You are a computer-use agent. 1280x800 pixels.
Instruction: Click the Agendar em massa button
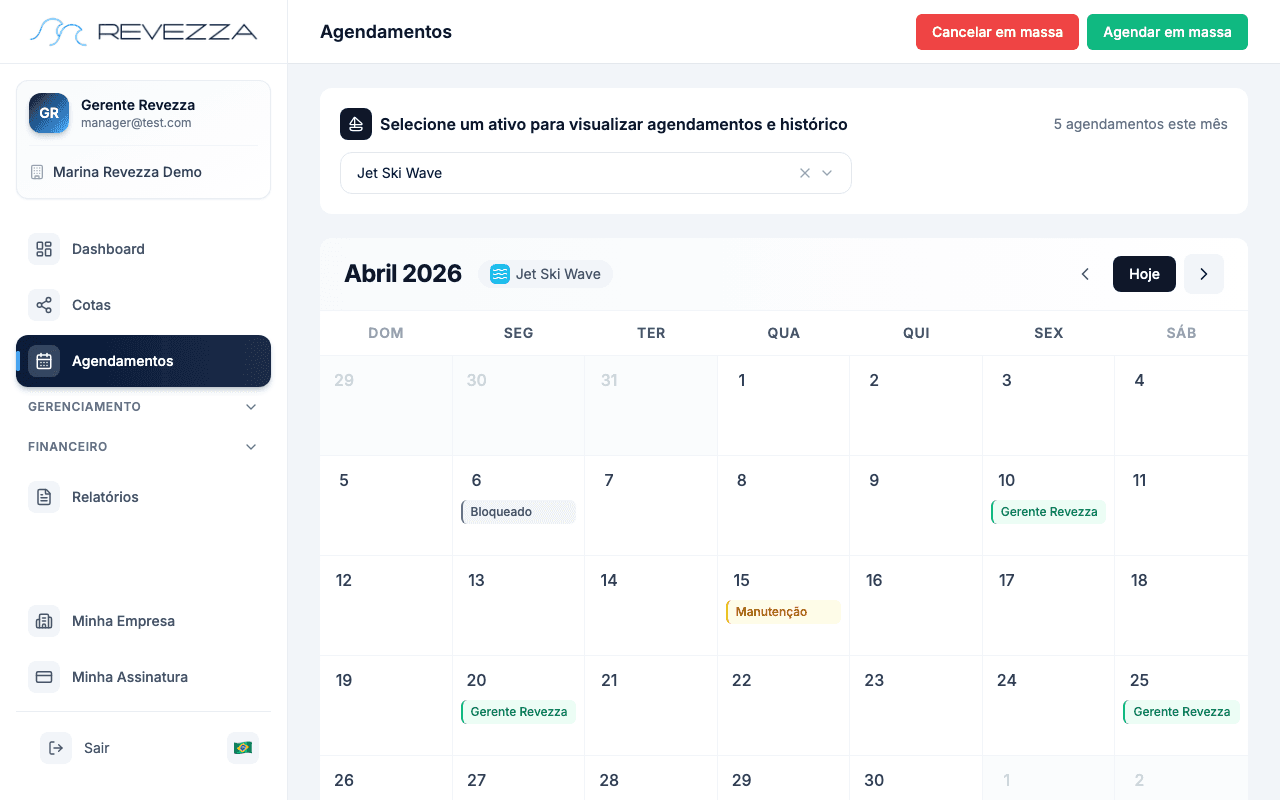point(1167,32)
